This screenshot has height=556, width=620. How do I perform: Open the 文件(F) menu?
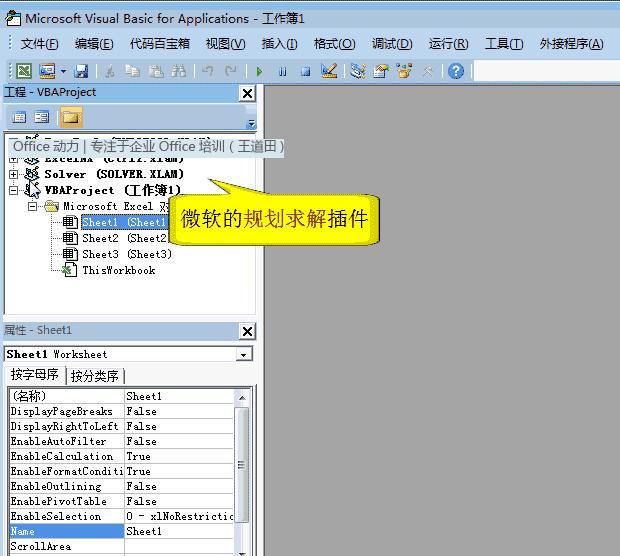pyautogui.click(x=40, y=43)
